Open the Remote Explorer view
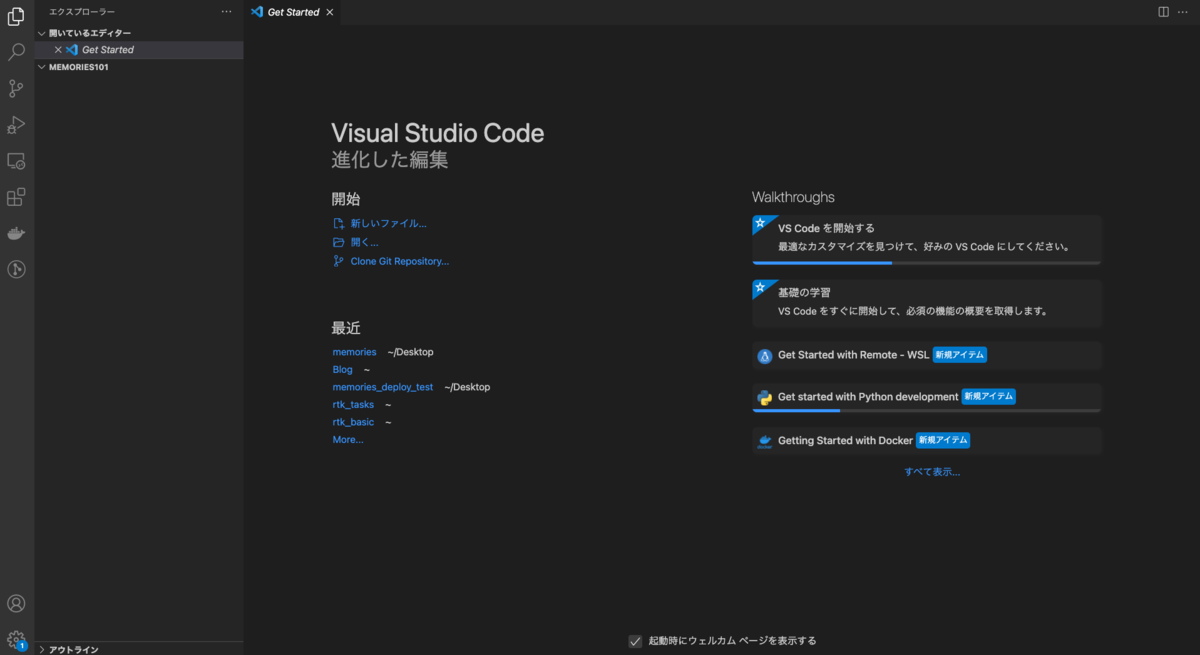The width and height of the screenshot is (1200, 655). [x=15, y=160]
